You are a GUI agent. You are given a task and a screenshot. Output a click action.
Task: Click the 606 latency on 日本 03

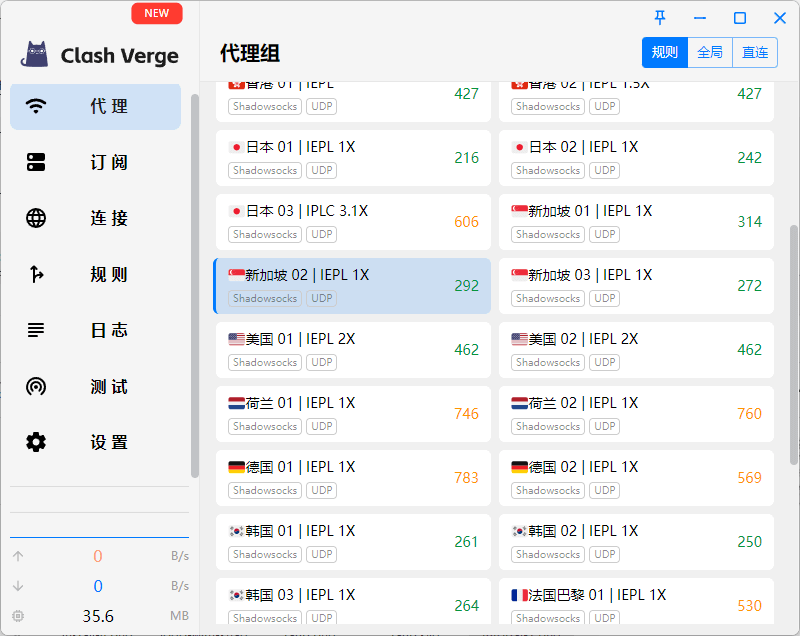pos(466,222)
